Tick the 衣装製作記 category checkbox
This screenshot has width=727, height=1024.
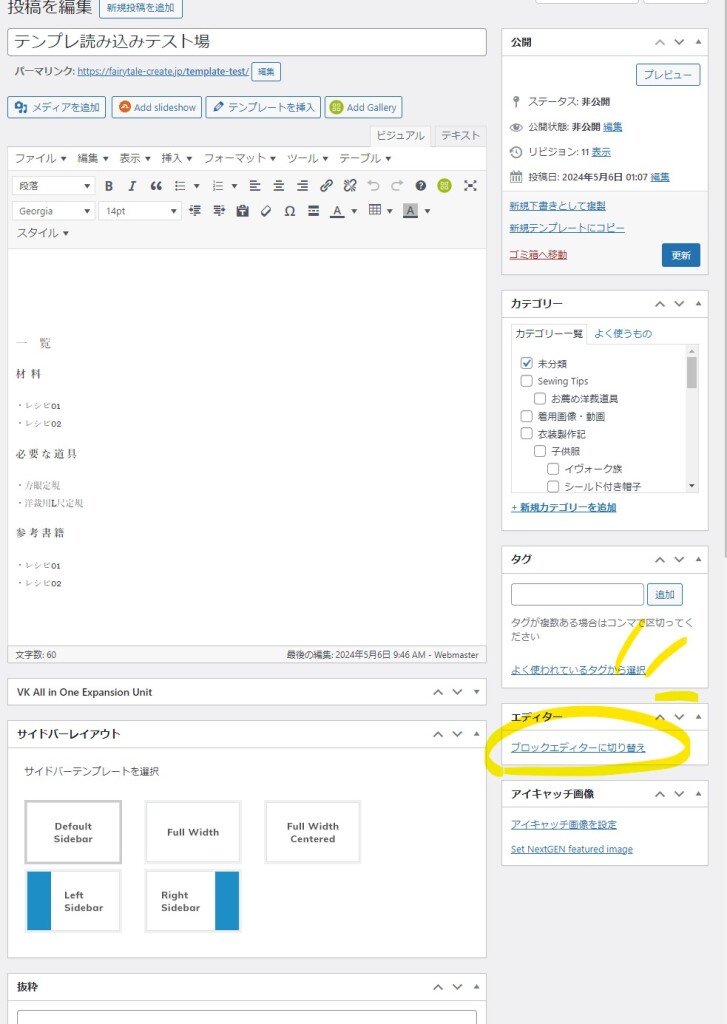pos(527,434)
